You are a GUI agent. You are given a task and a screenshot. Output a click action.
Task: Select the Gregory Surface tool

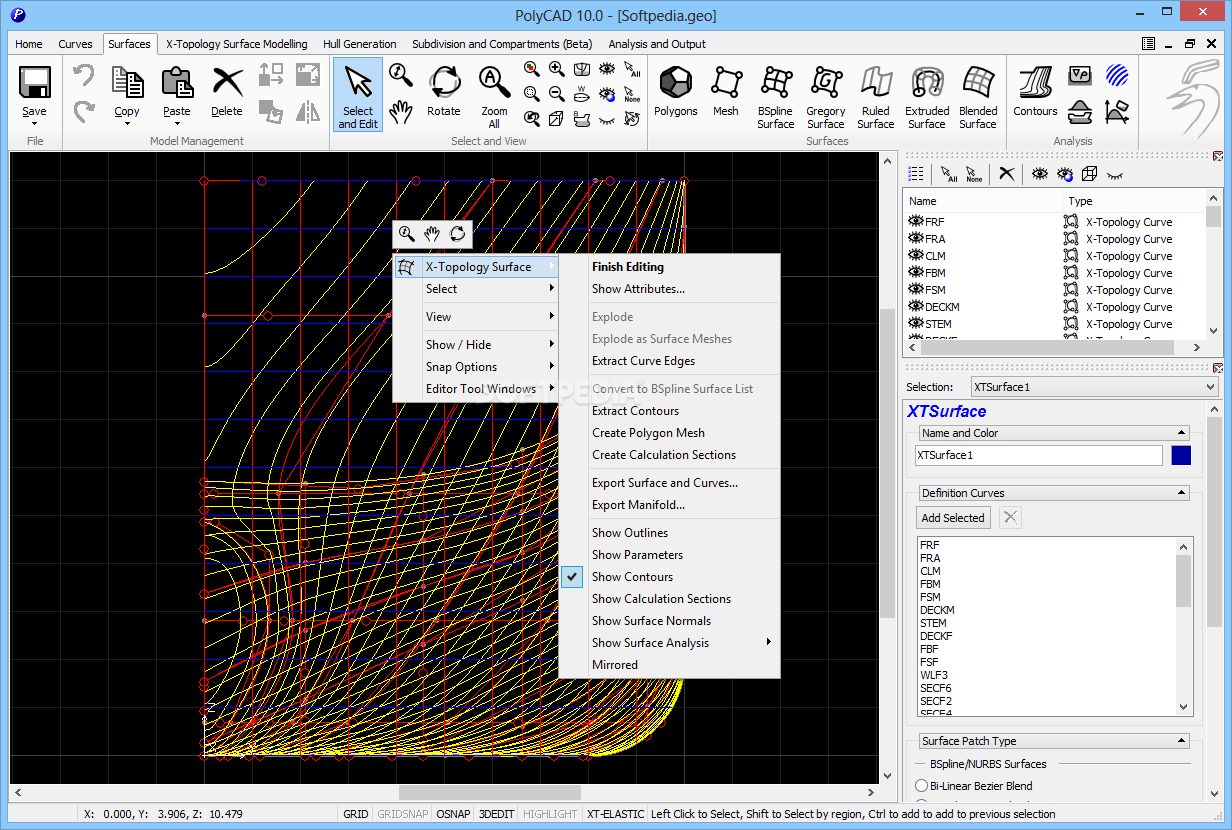[826, 97]
